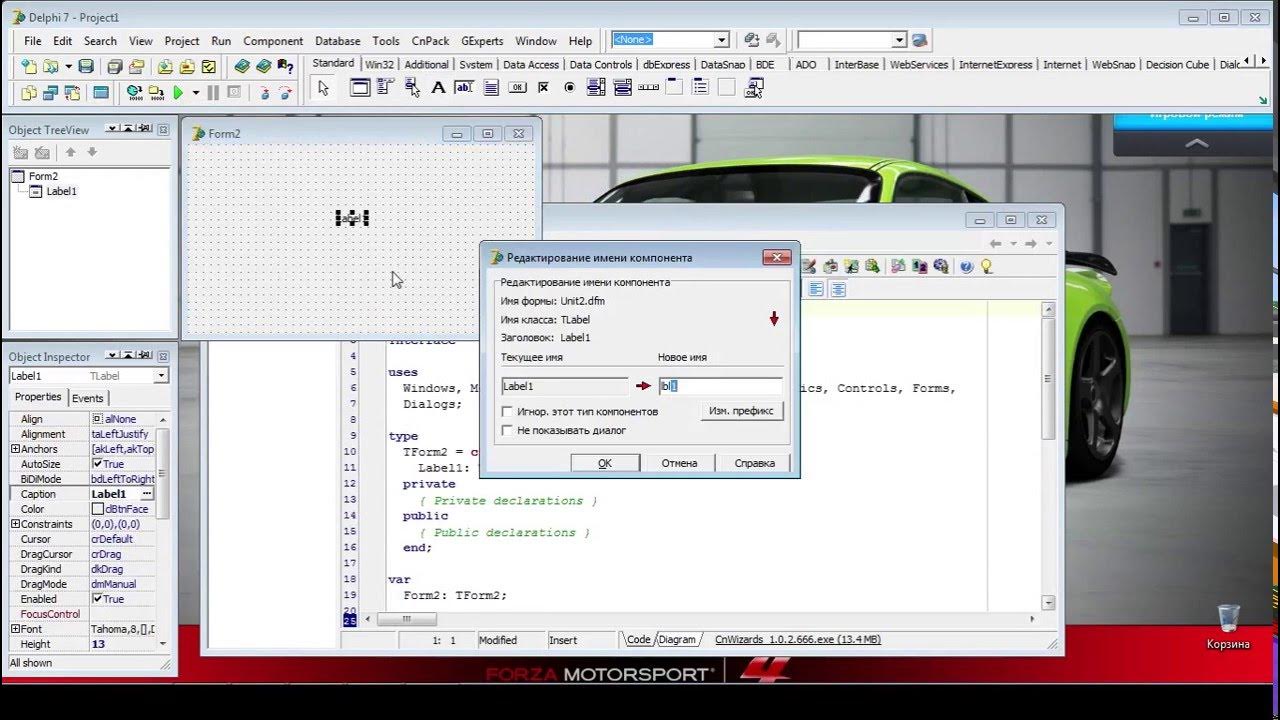1280x720 pixels.
Task: Open the GExperts menu
Action: pos(482,41)
